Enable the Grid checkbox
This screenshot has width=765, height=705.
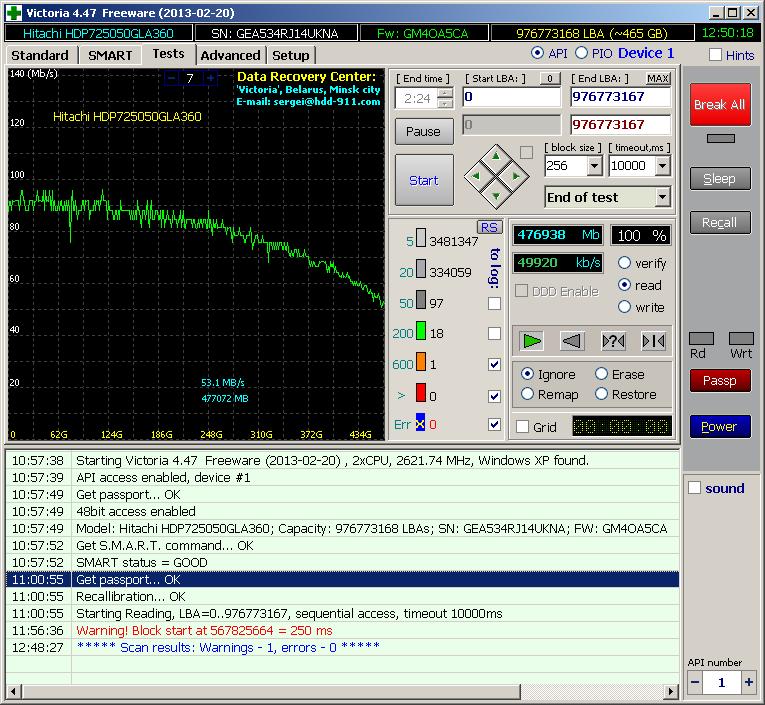522,427
